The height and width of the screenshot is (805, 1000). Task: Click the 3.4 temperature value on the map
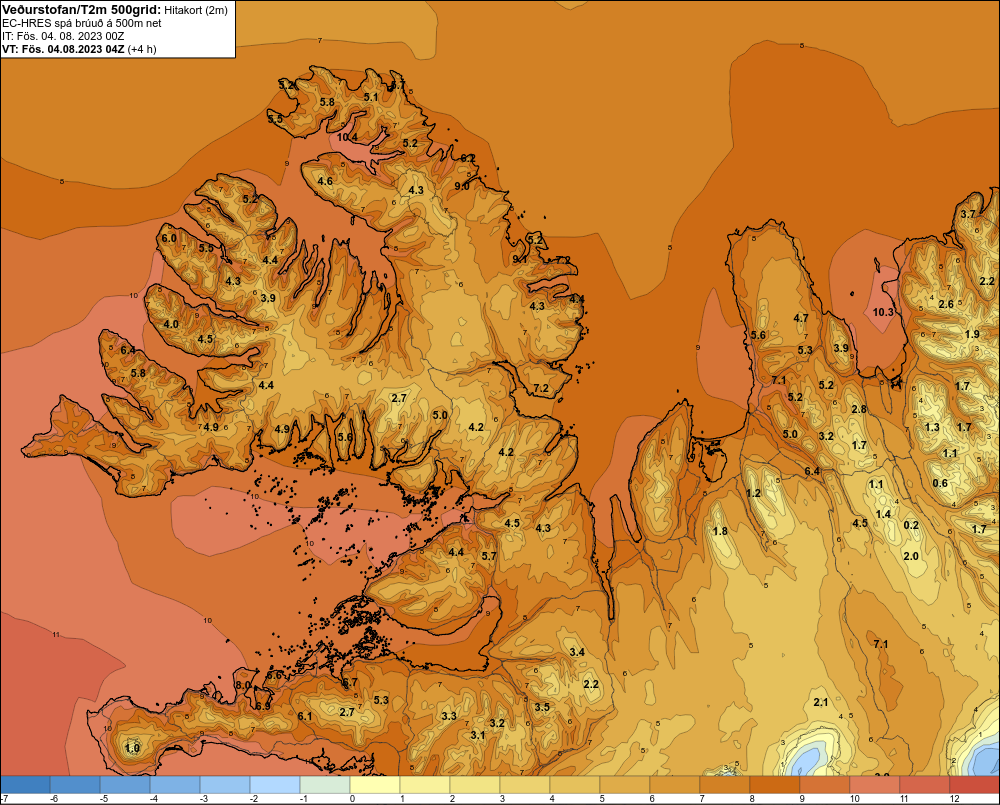click(577, 652)
